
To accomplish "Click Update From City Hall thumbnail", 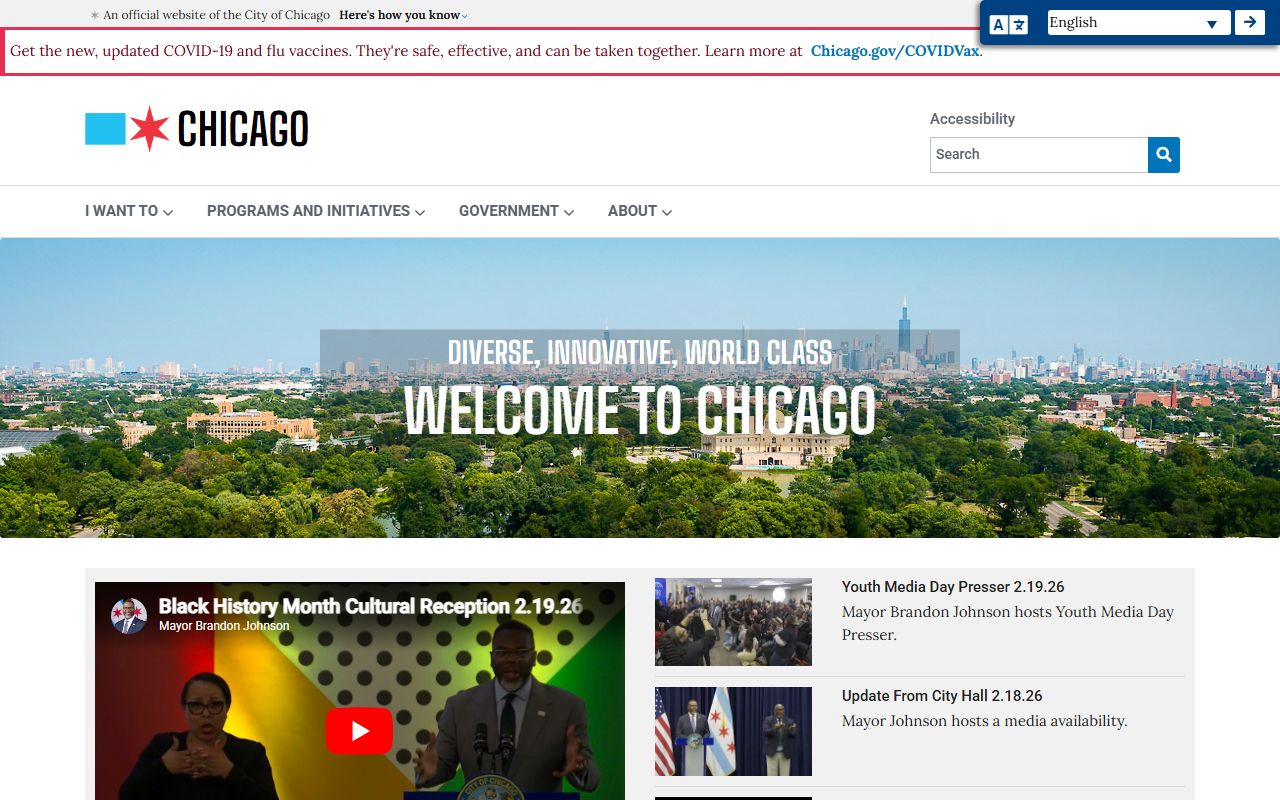I will pos(733,731).
